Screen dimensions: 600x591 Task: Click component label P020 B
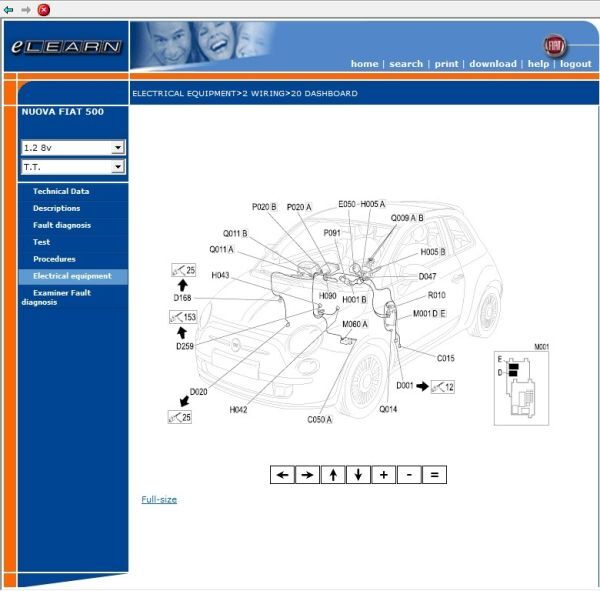tap(264, 207)
